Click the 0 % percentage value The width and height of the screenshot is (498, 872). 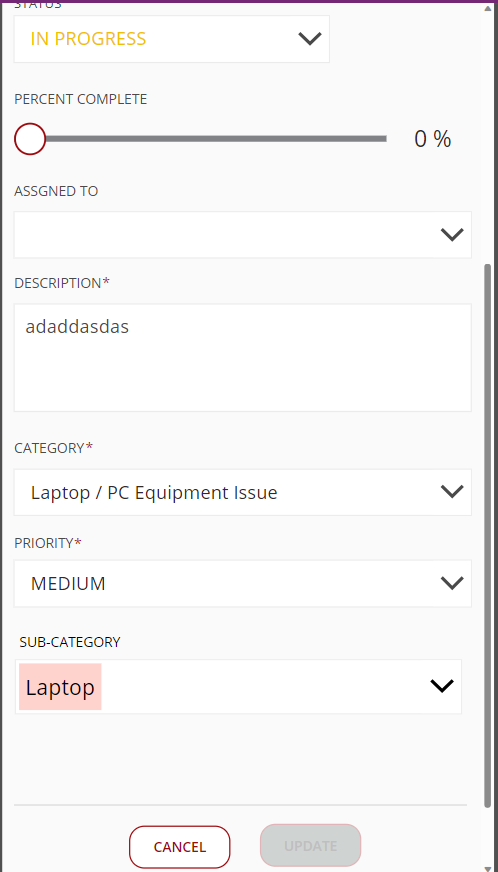coord(432,139)
